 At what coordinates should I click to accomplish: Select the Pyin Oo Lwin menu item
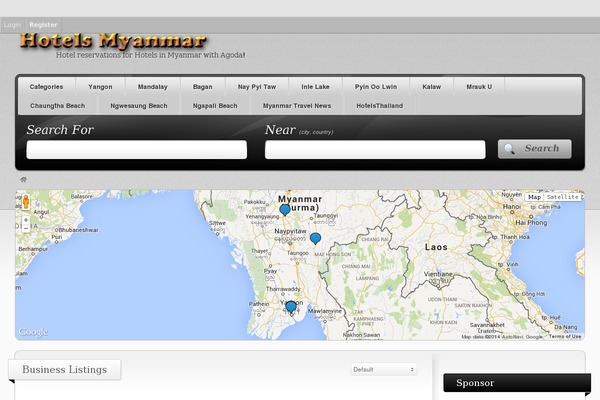(x=376, y=87)
